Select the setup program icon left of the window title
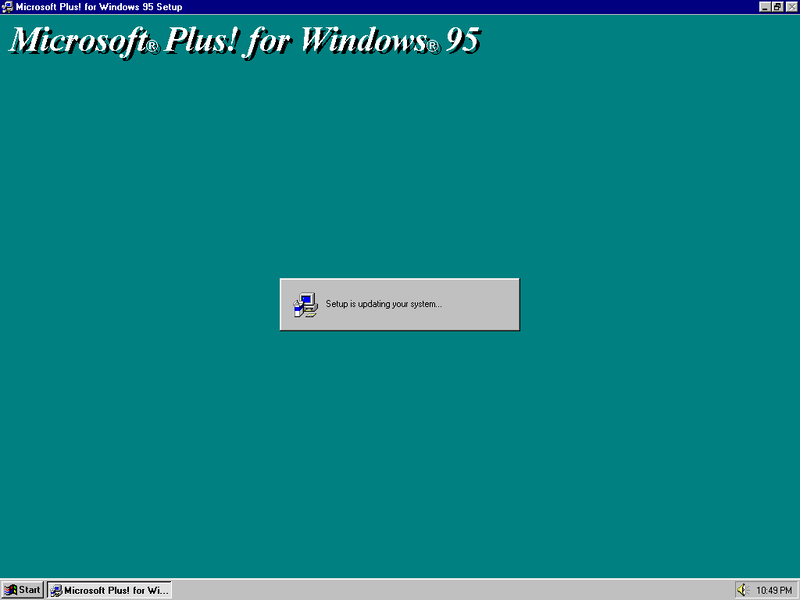The width and height of the screenshot is (800, 600). [x=8, y=6]
